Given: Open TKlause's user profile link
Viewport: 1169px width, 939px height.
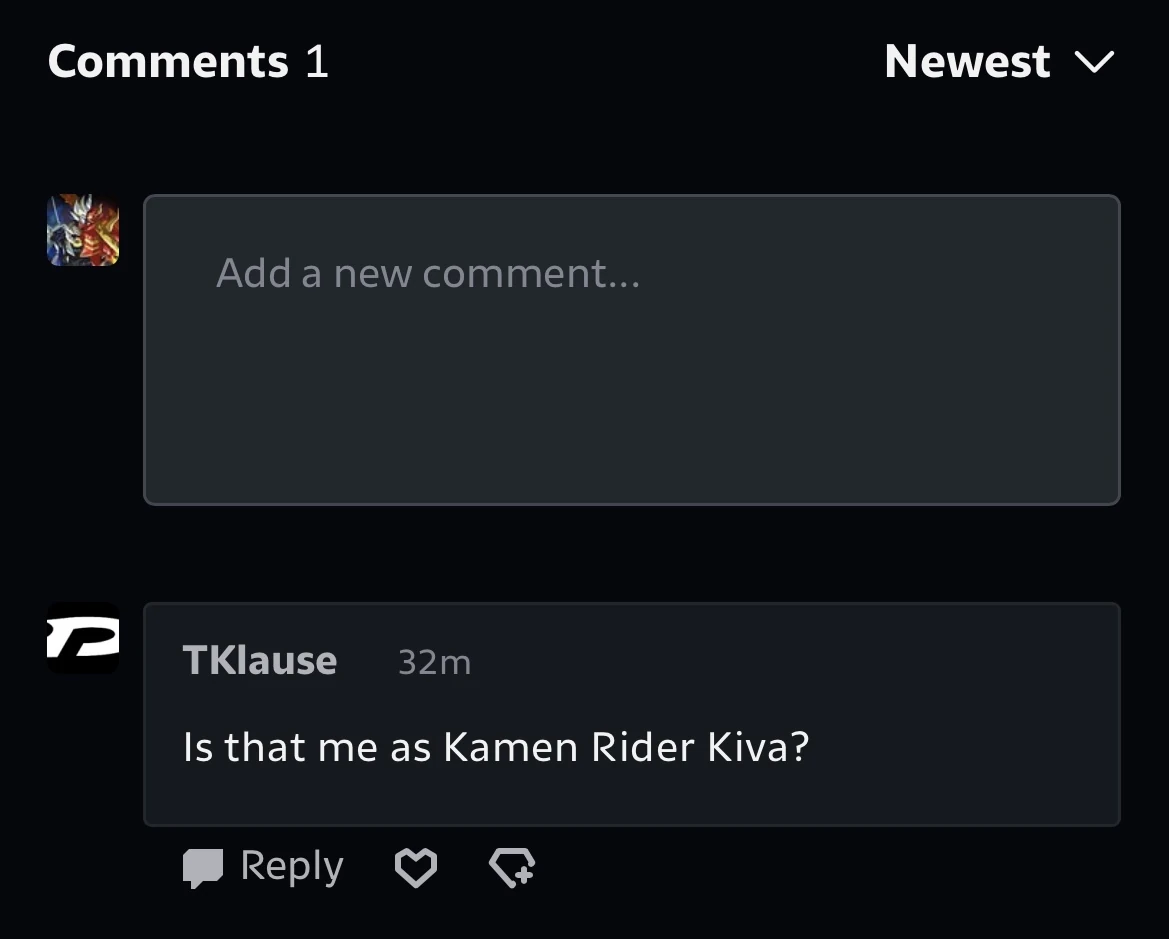Looking at the screenshot, I should click(x=260, y=661).
